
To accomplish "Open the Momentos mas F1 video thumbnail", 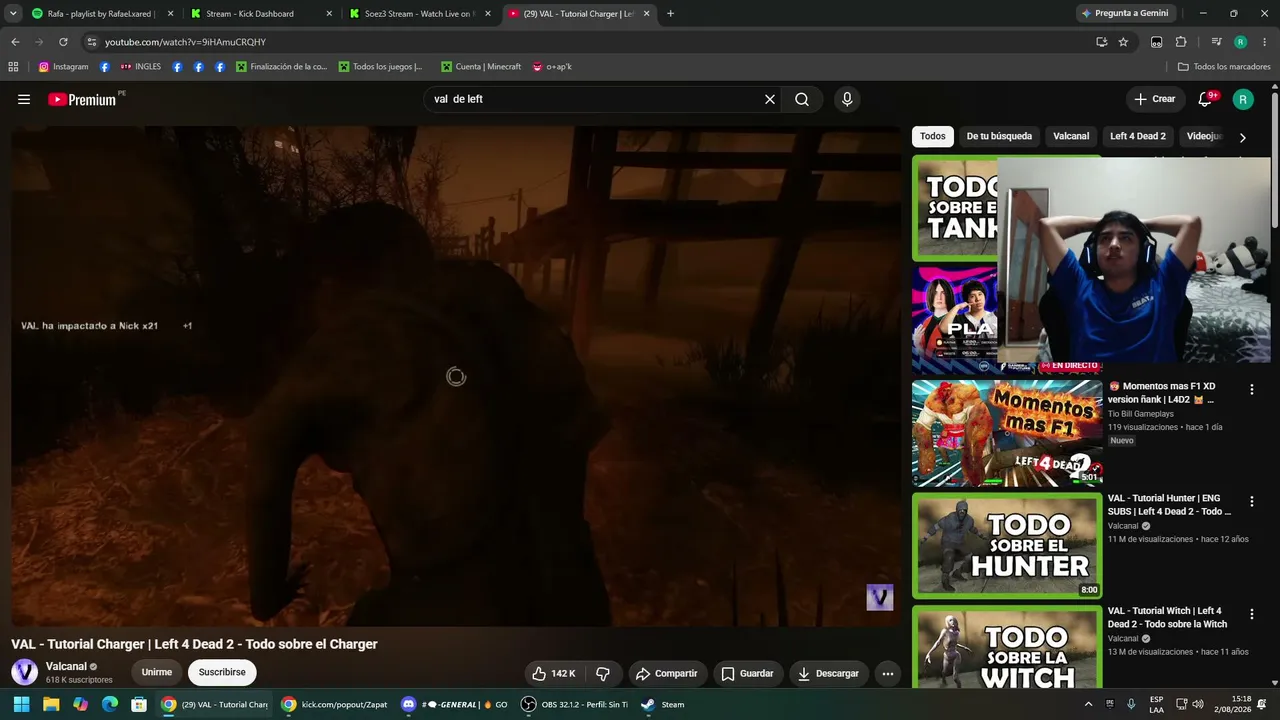I will coord(1007,433).
